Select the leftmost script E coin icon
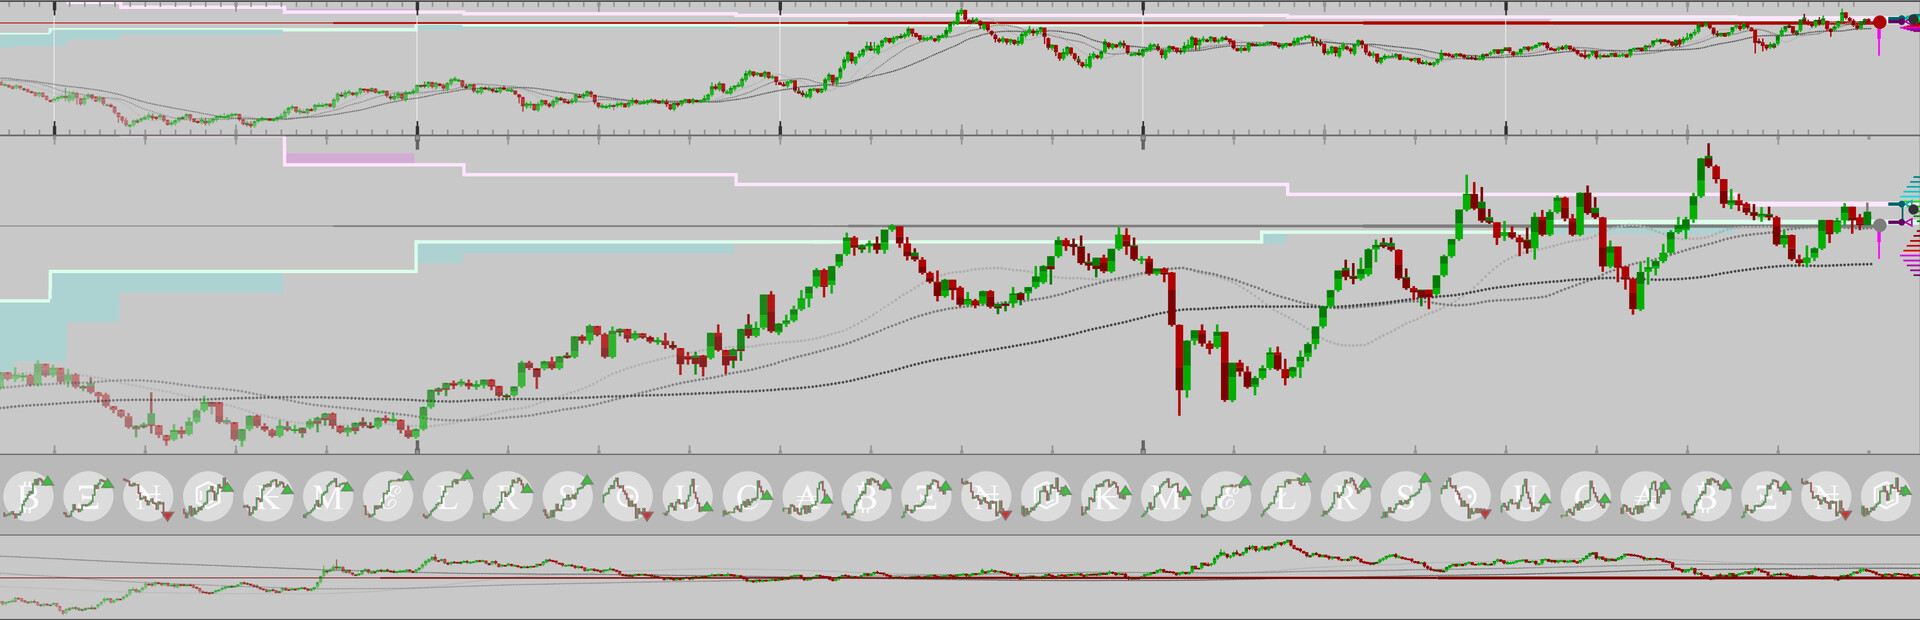1920x620 pixels. [388, 496]
